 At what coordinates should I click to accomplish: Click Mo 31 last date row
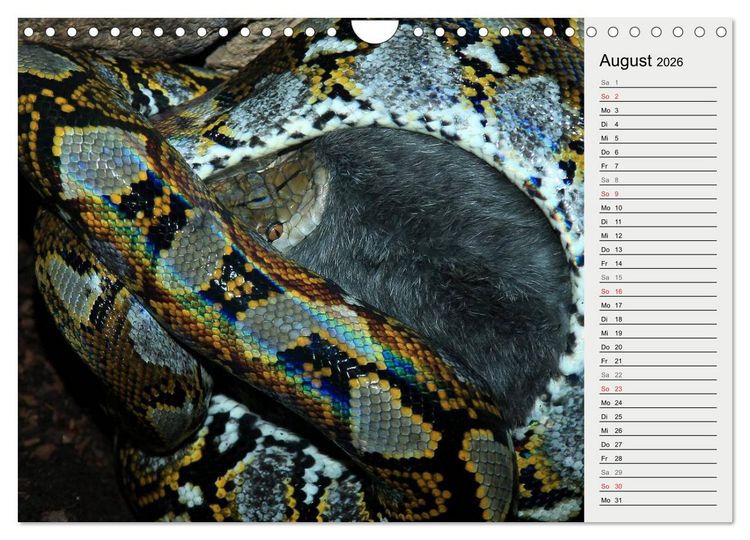tap(658, 500)
